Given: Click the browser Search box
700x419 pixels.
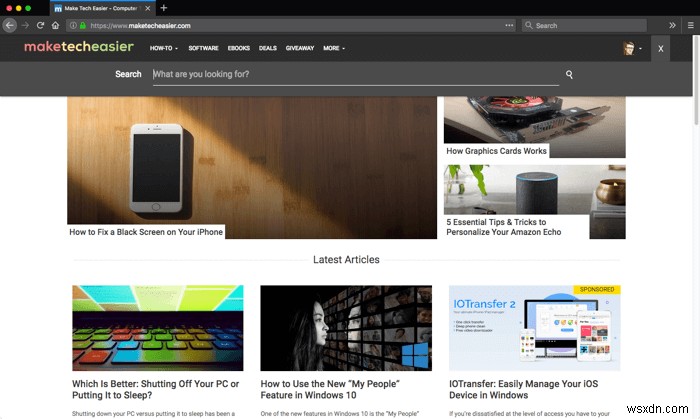Looking at the screenshot, I should 584,25.
